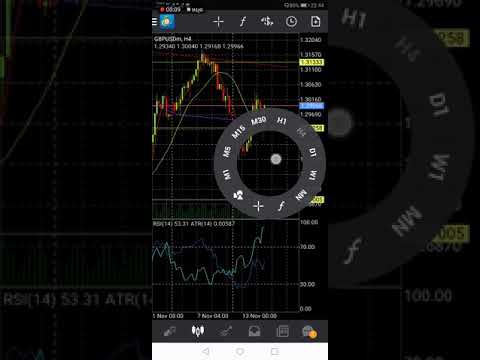
Task: Select D1 timeframe on radial menu
Action: point(312,152)
